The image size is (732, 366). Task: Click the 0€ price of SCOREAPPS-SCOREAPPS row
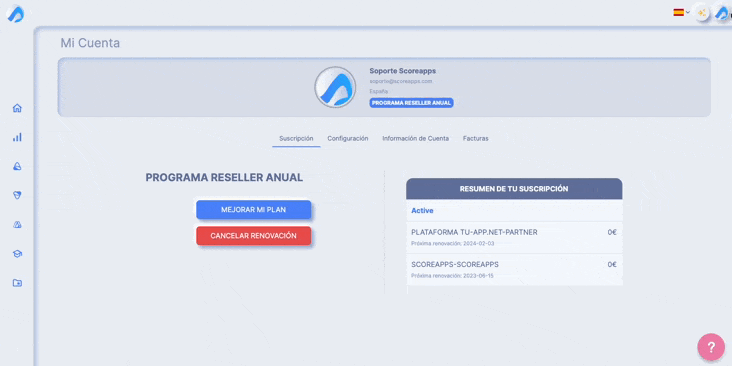tap(612, 264)
